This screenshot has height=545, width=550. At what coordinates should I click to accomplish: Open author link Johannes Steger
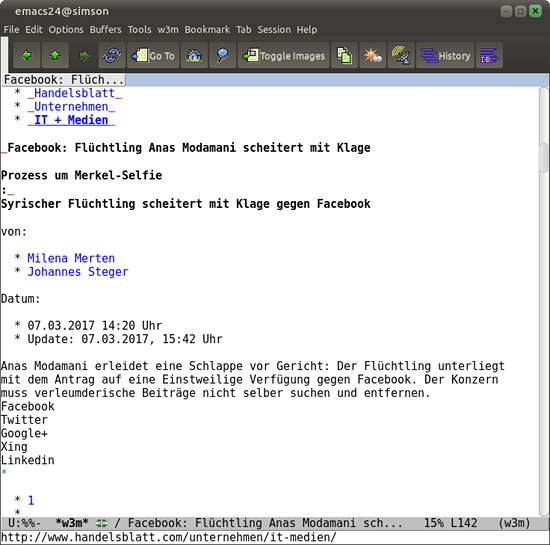coord(78,272)
